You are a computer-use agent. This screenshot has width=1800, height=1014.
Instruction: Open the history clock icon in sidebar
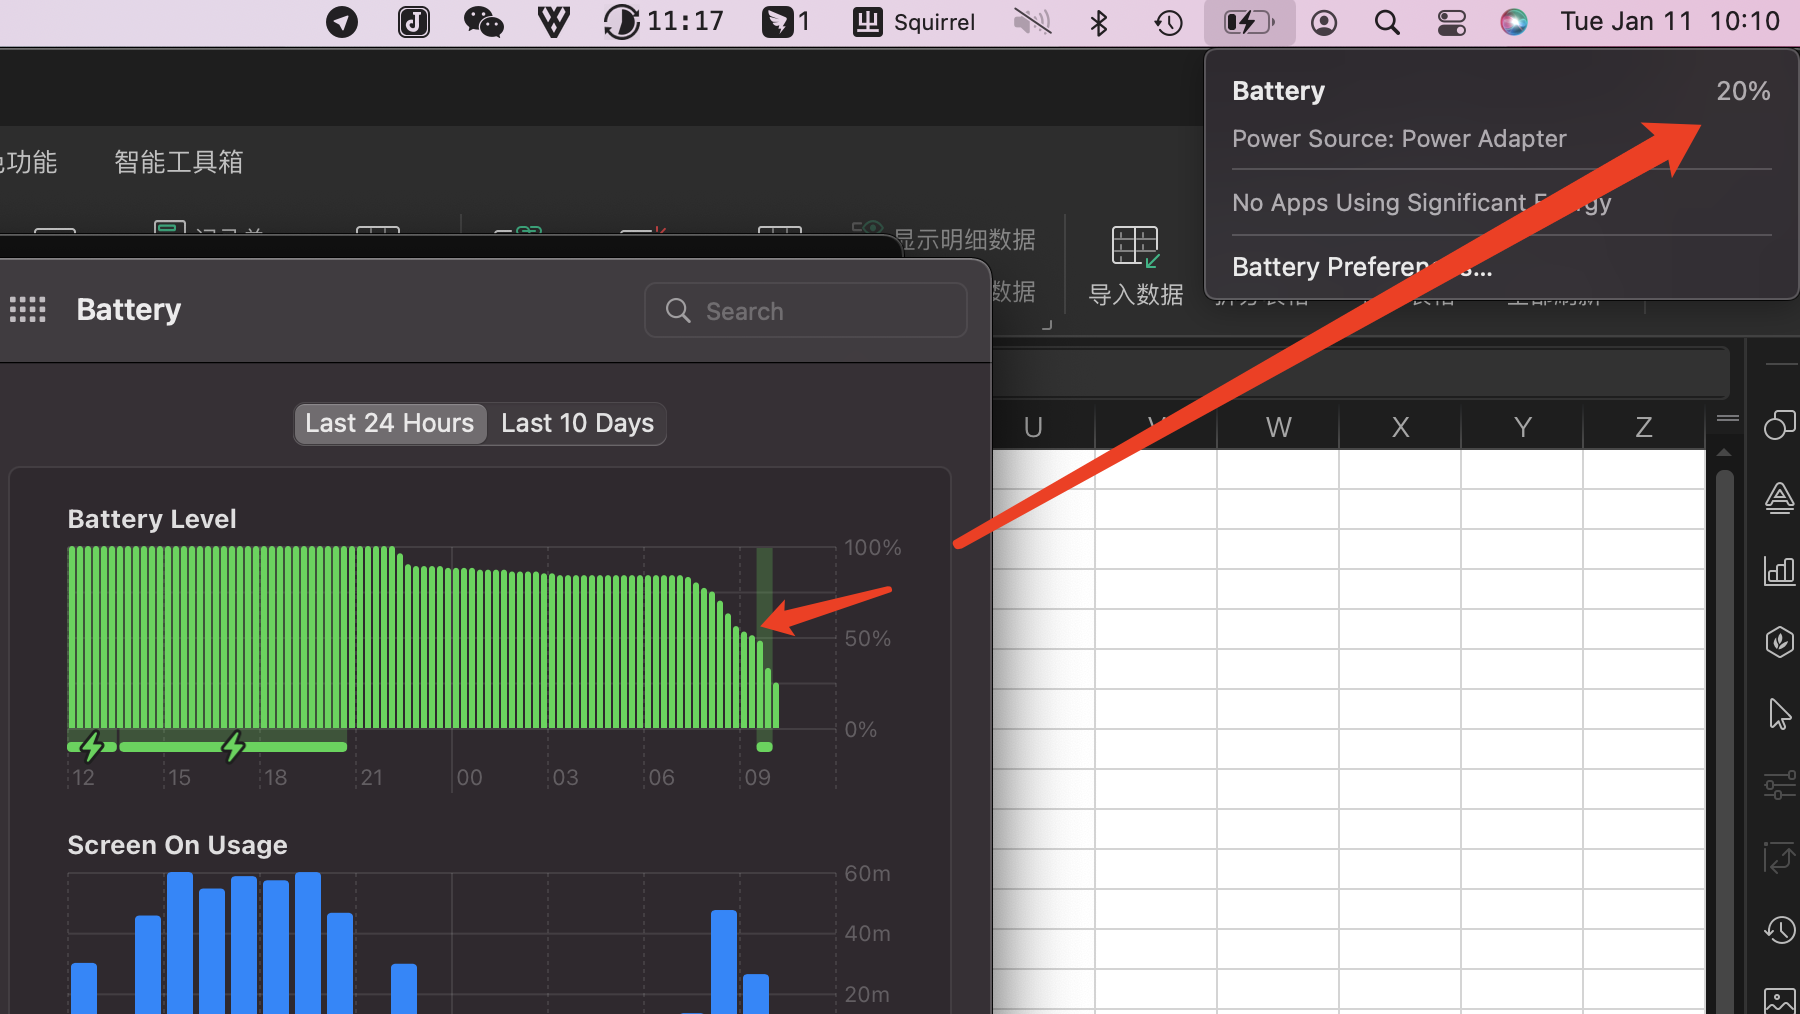(1779, 930)
